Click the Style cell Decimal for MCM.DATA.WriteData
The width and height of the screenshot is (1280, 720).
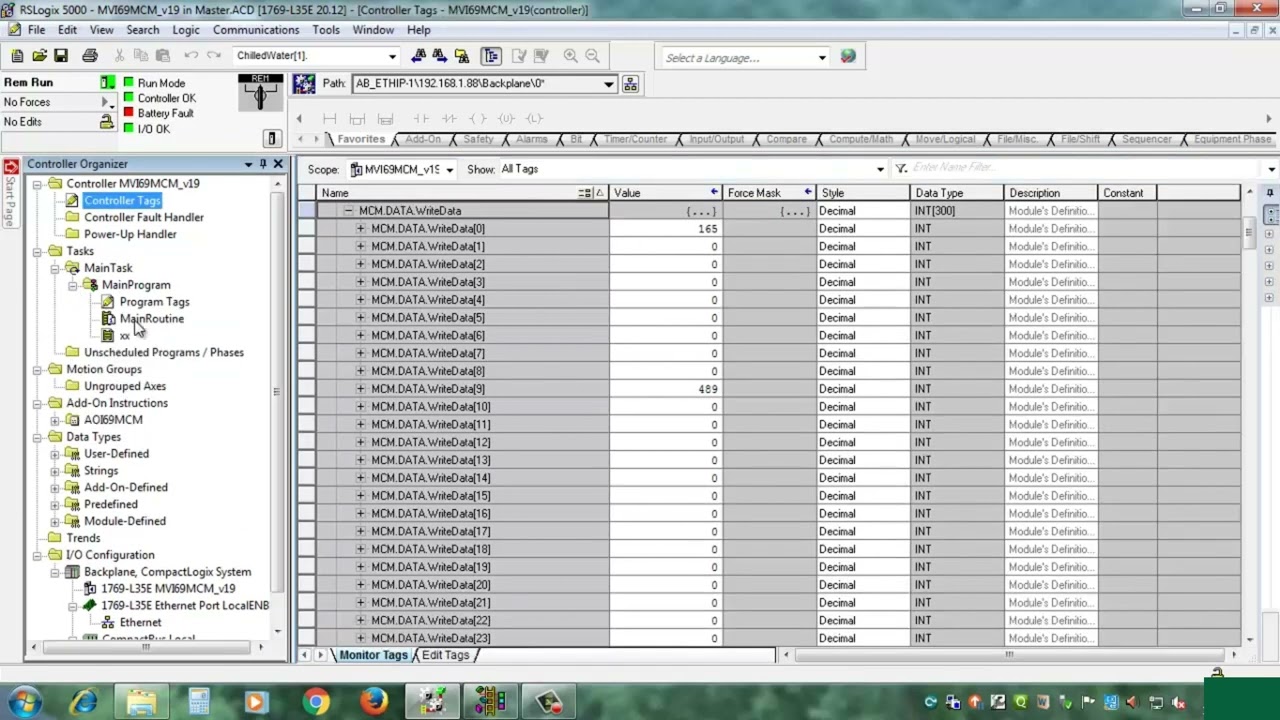click(x=863, y=211)
